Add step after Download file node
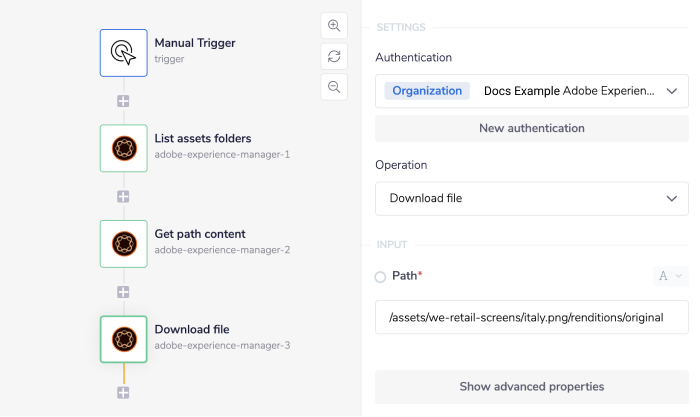Image resolution: width=700 pixels, height=417 pixels. point(124,393)
